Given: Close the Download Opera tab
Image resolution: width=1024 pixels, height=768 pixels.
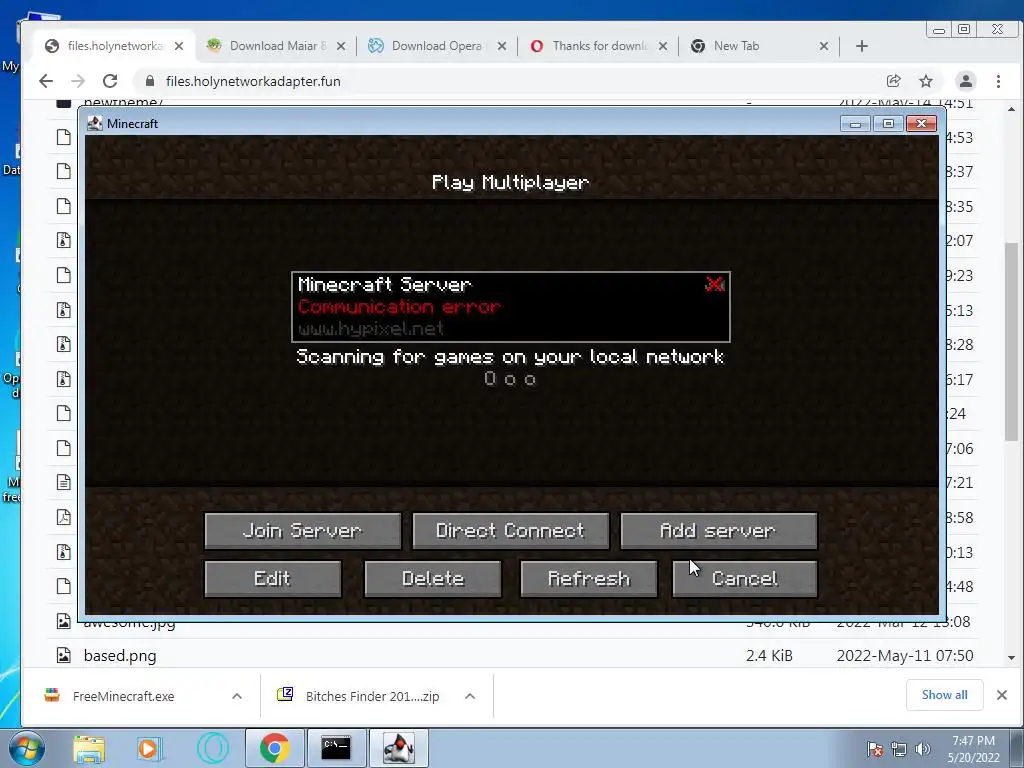Looking at the screenshot, I should [502, 46].
